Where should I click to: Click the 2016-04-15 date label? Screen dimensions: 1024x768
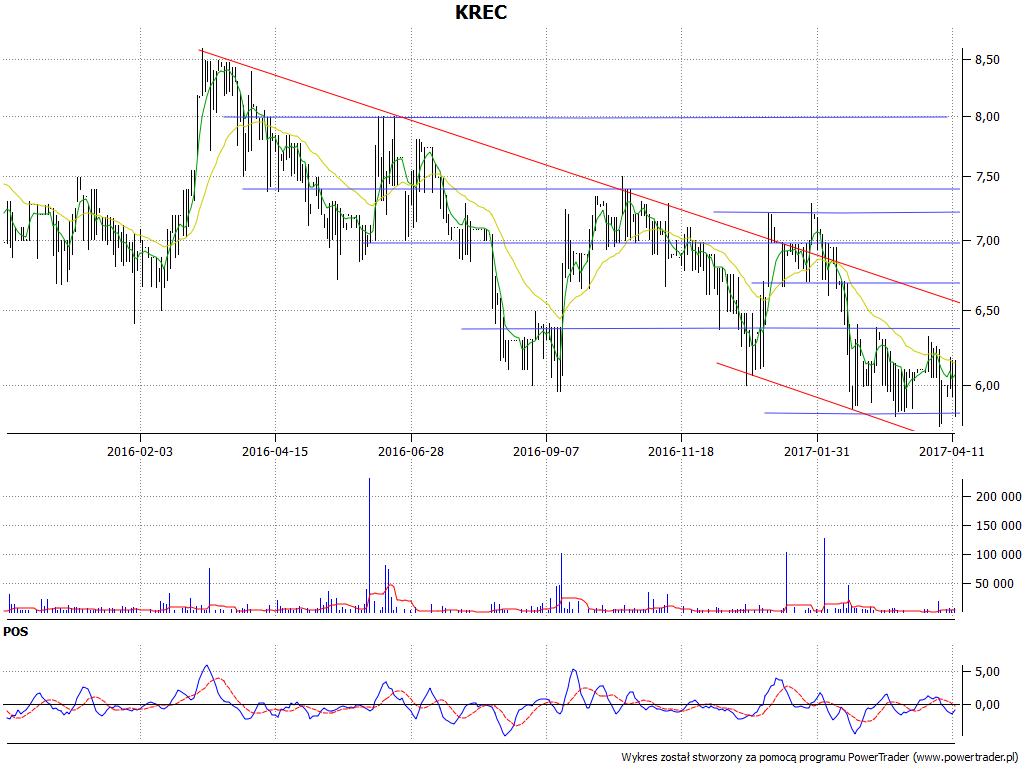275,451
